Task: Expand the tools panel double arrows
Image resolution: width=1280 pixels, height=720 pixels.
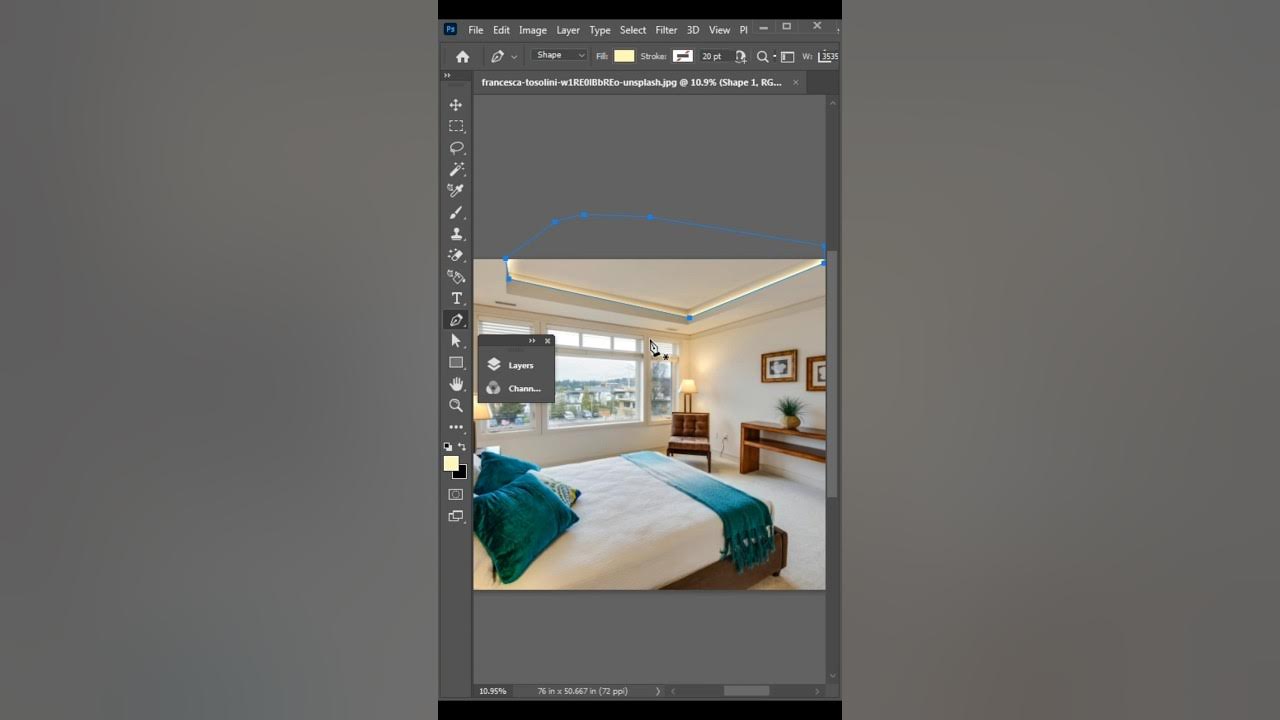Action: [x=447, y=75]
